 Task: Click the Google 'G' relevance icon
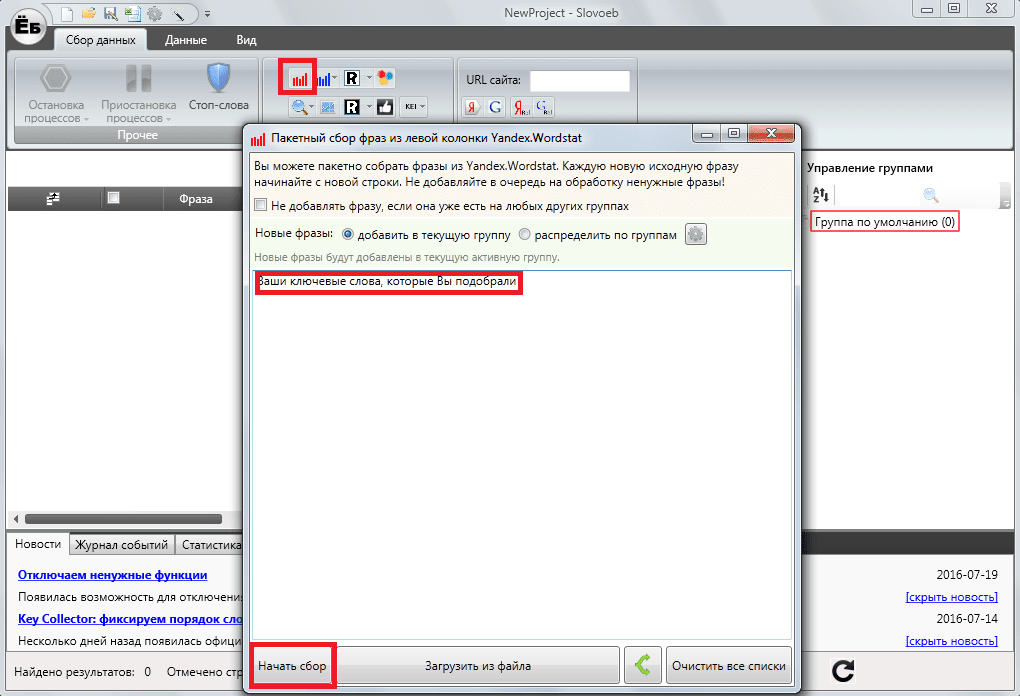tap(496, 107)
